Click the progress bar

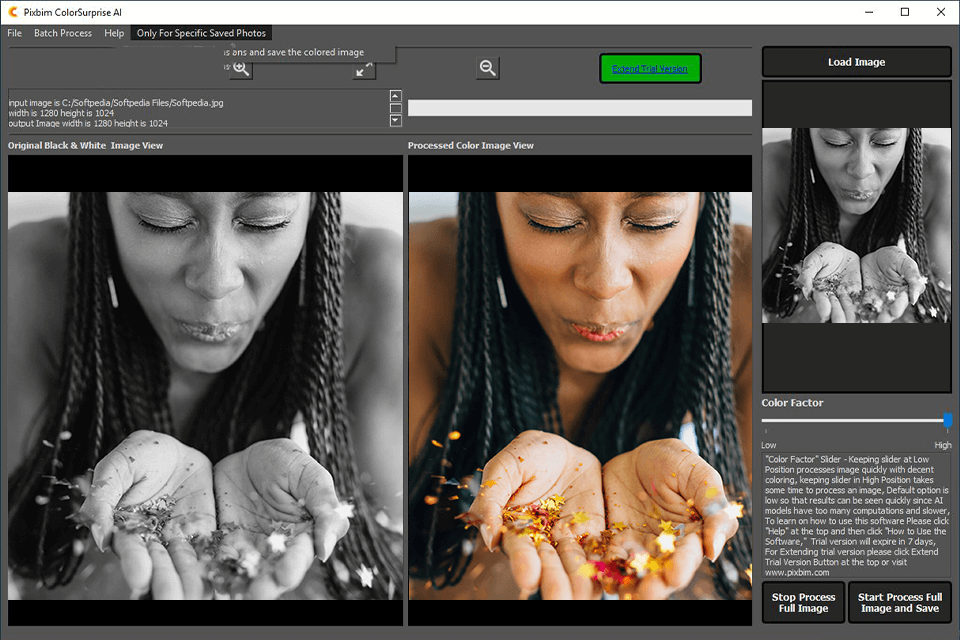tap(580, 108)
